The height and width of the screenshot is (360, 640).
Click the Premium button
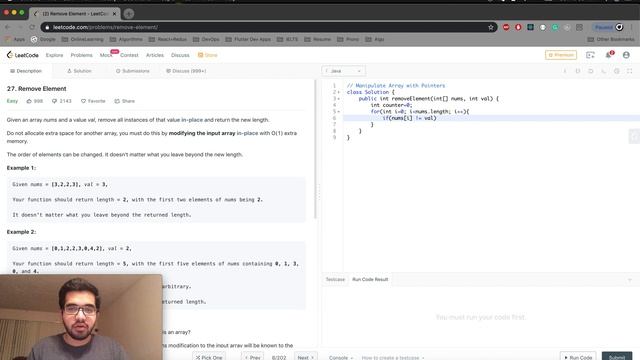point(561,55)
